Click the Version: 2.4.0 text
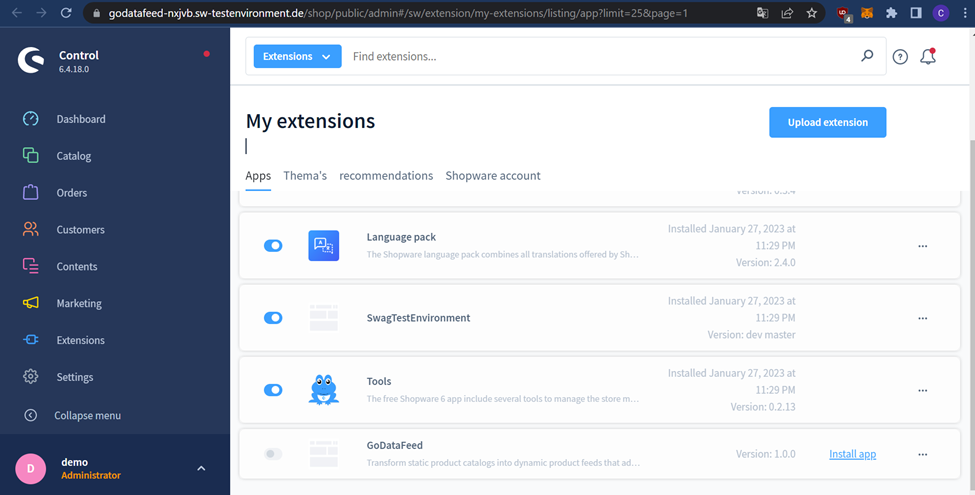The height and width of the screenshot is (495, 975). click(765, 262)
